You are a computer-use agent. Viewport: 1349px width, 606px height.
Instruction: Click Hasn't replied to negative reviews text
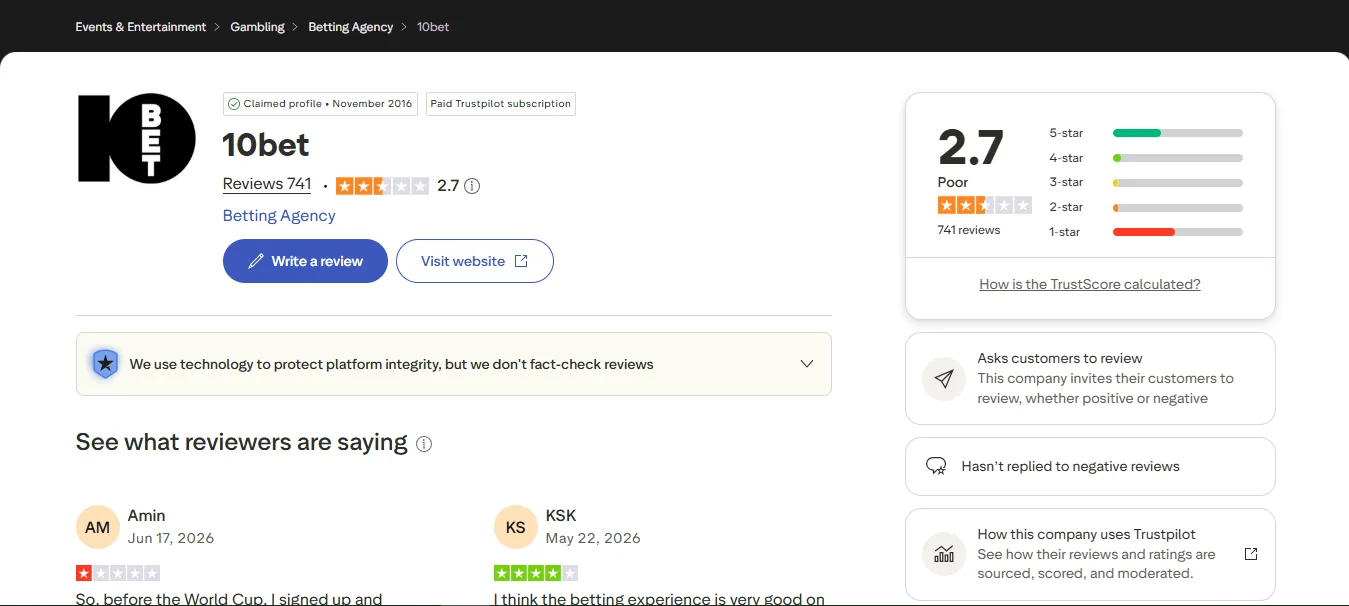click(x=1071, y=466)
